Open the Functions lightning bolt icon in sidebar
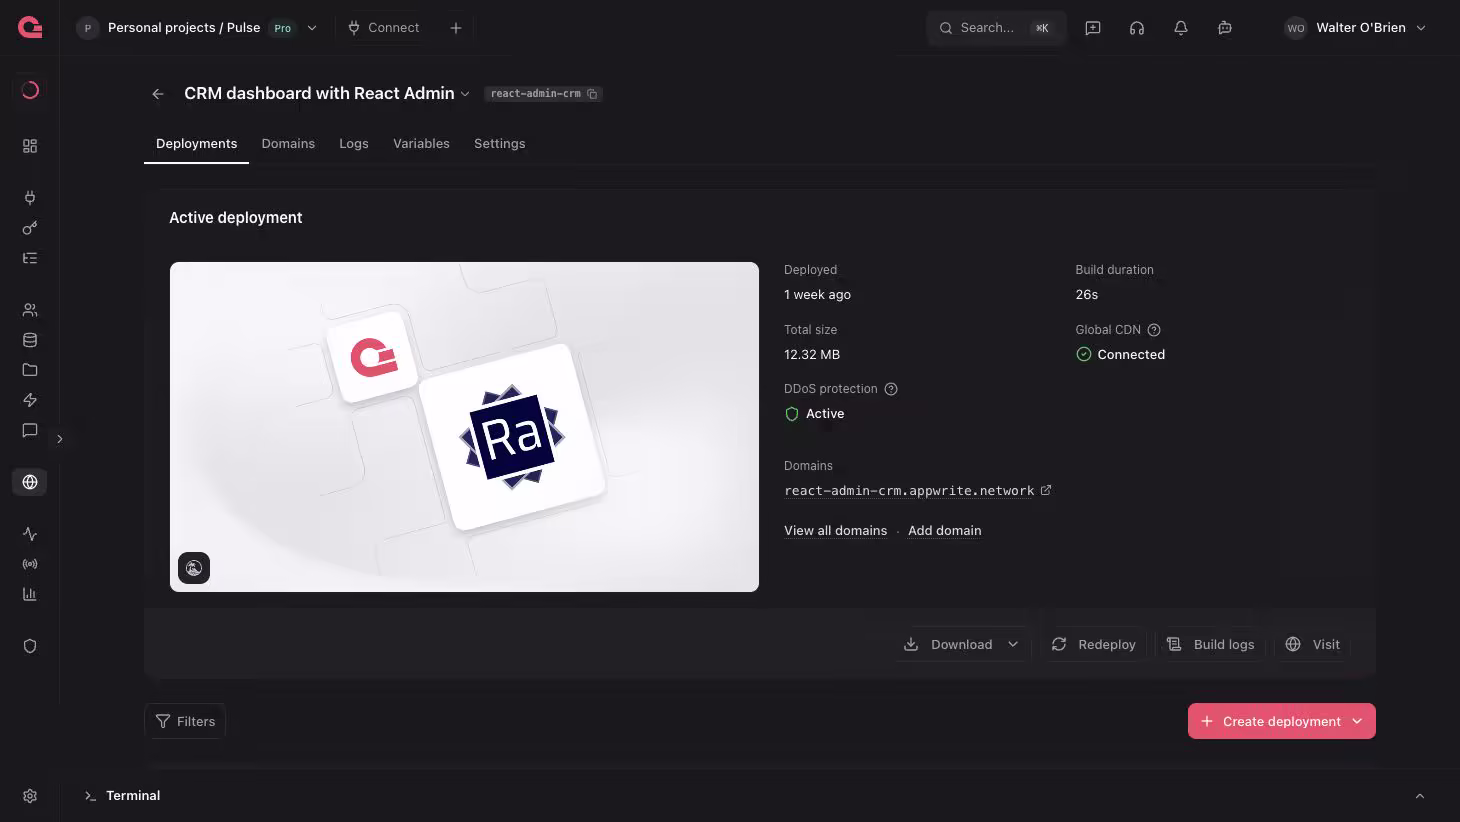Image resolution: width=1460 pixels, height=822 pixels. 30,400
